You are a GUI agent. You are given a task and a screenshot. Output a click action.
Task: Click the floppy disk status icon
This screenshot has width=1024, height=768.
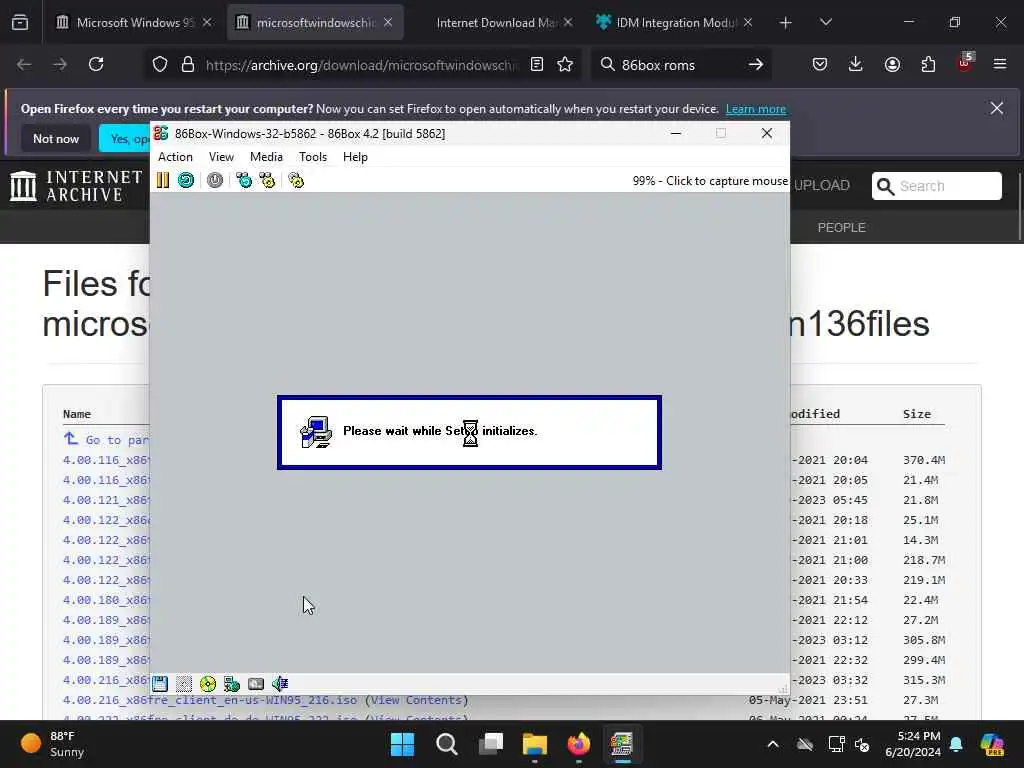coord(160,684)
